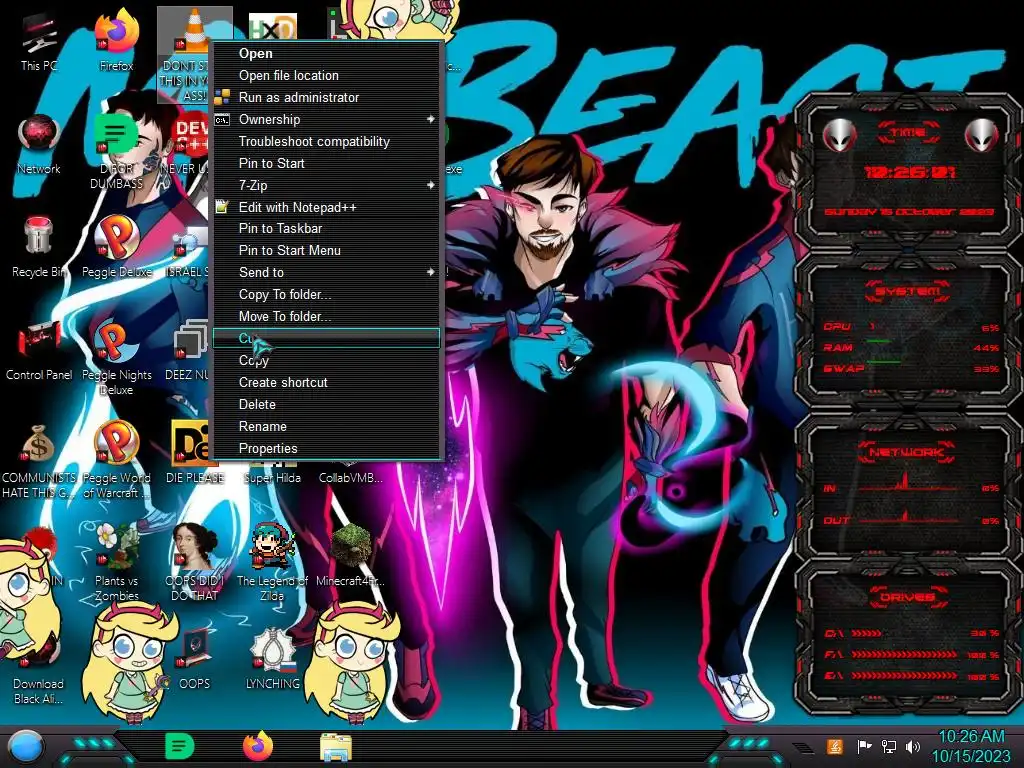1024x768 pixels.
Task: Expand the Send to submenu
Action: click(x=328, y=272)
